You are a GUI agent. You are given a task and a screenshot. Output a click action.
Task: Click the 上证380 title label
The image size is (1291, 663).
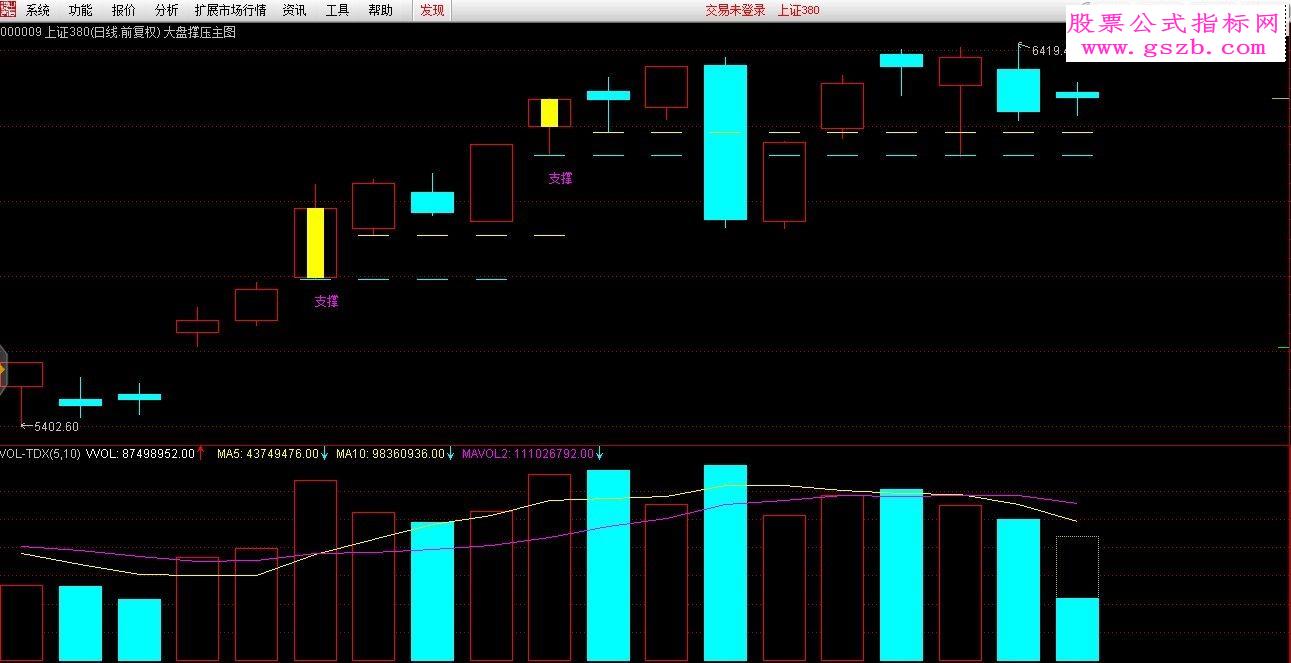click(x=798, y=10)
